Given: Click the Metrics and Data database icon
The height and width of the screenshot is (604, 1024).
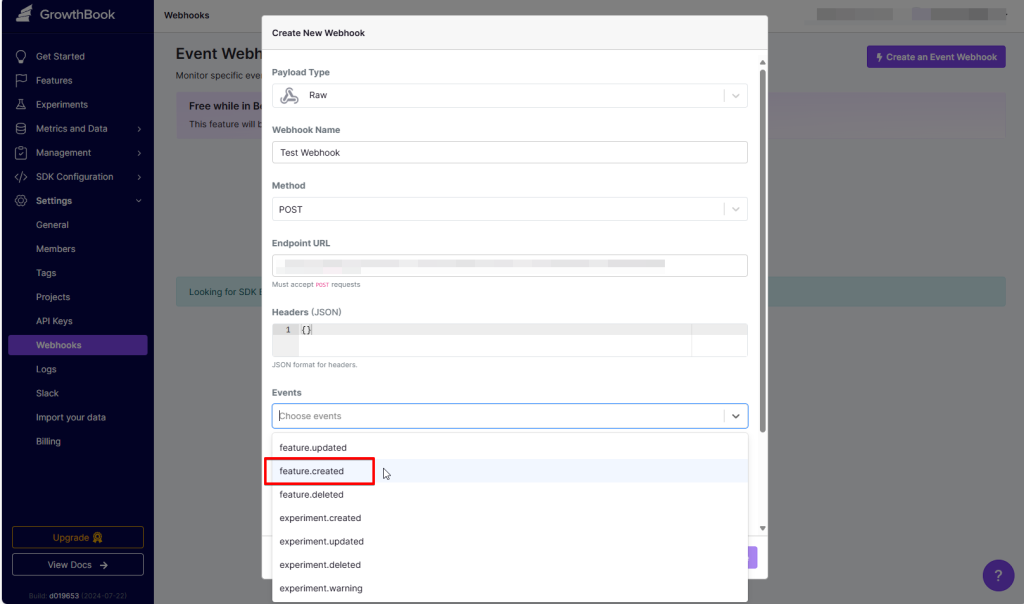Looking at the screenshot, I should coord(20,128).
